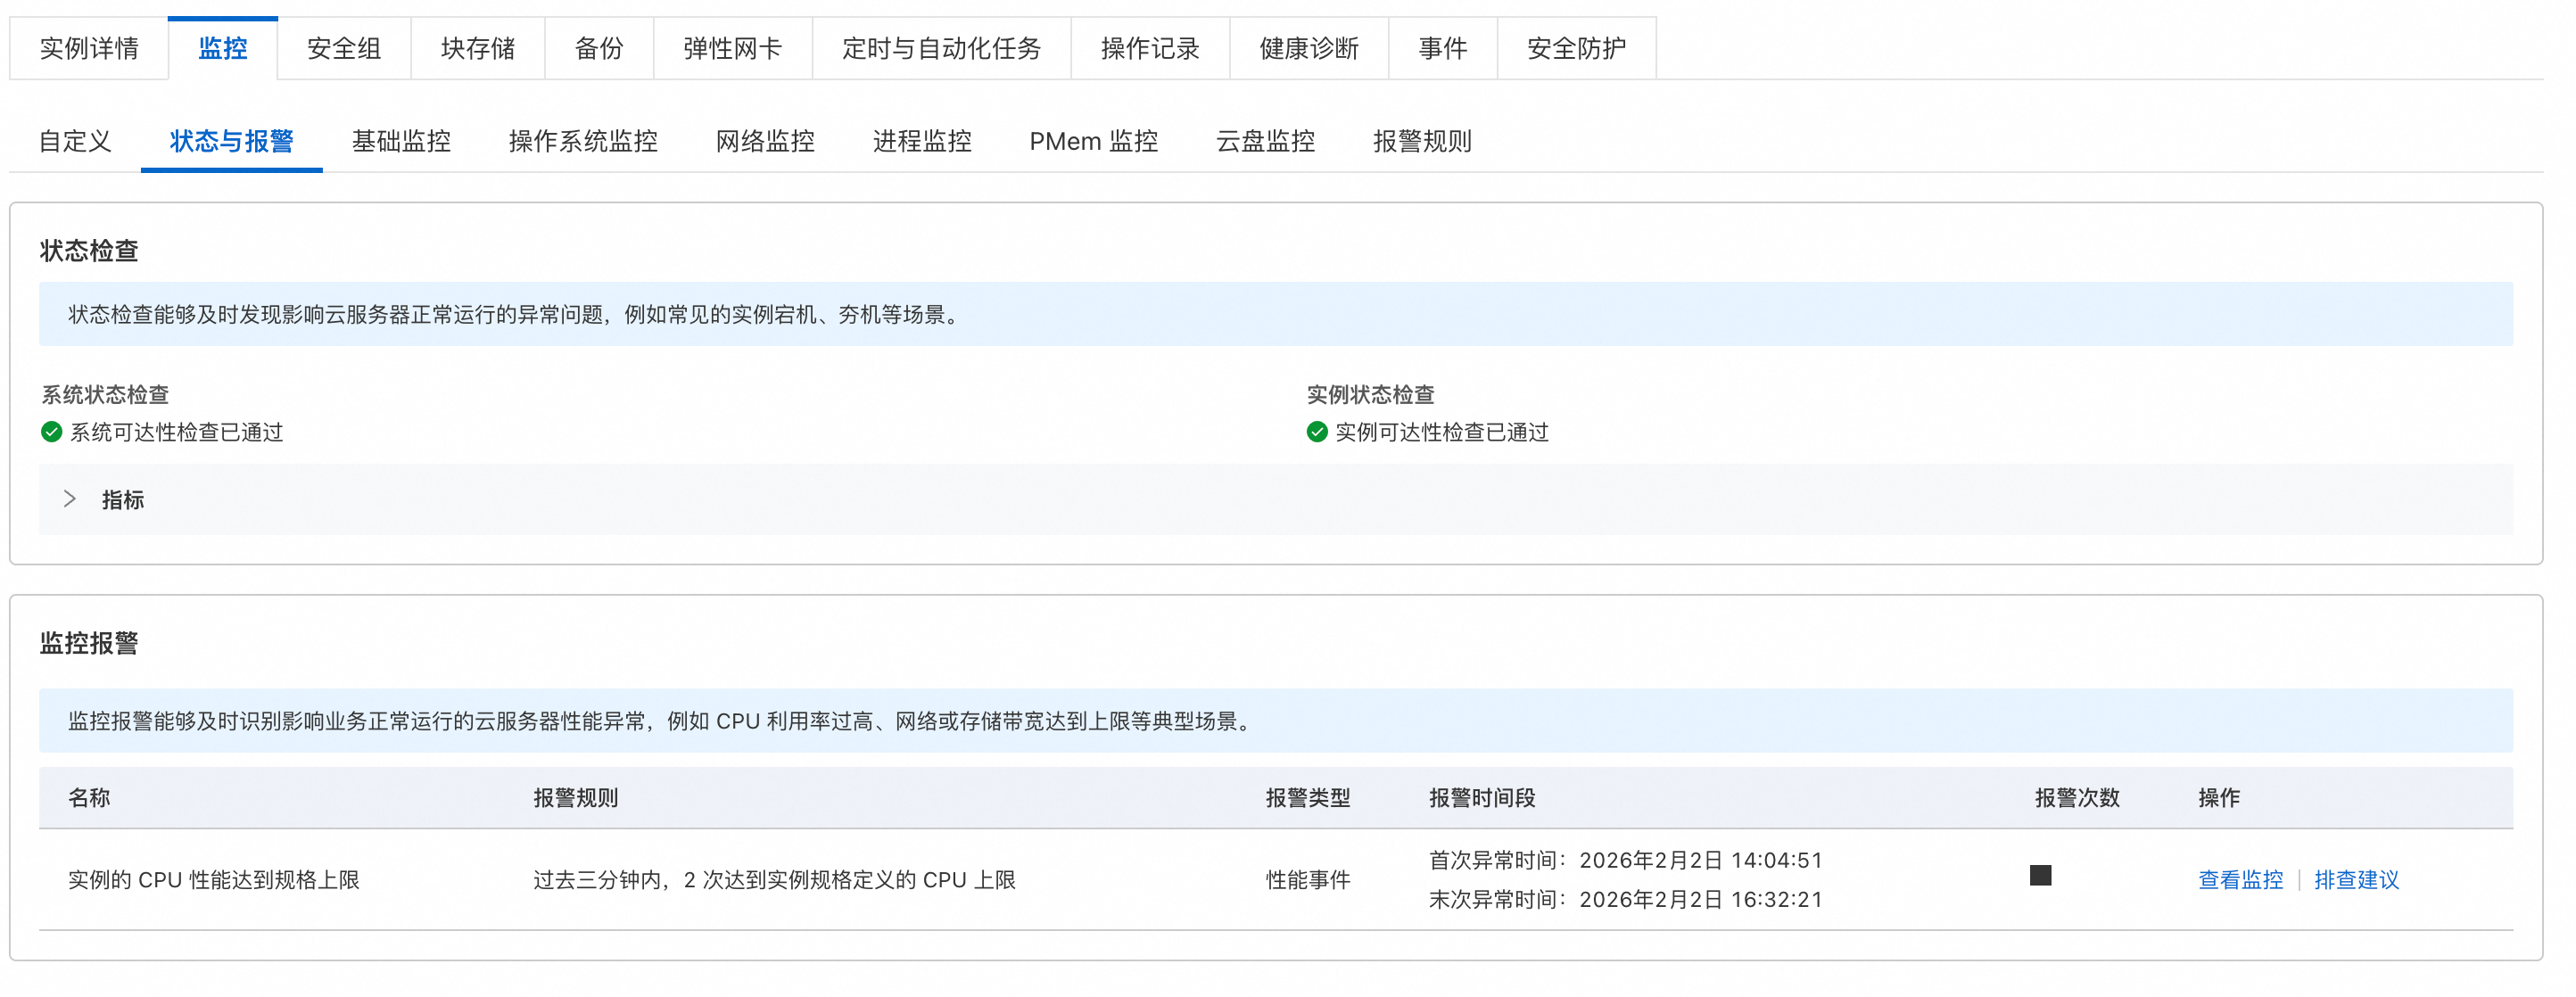
Task: Open the 查看监控 link
Action: pos(2240,880)
